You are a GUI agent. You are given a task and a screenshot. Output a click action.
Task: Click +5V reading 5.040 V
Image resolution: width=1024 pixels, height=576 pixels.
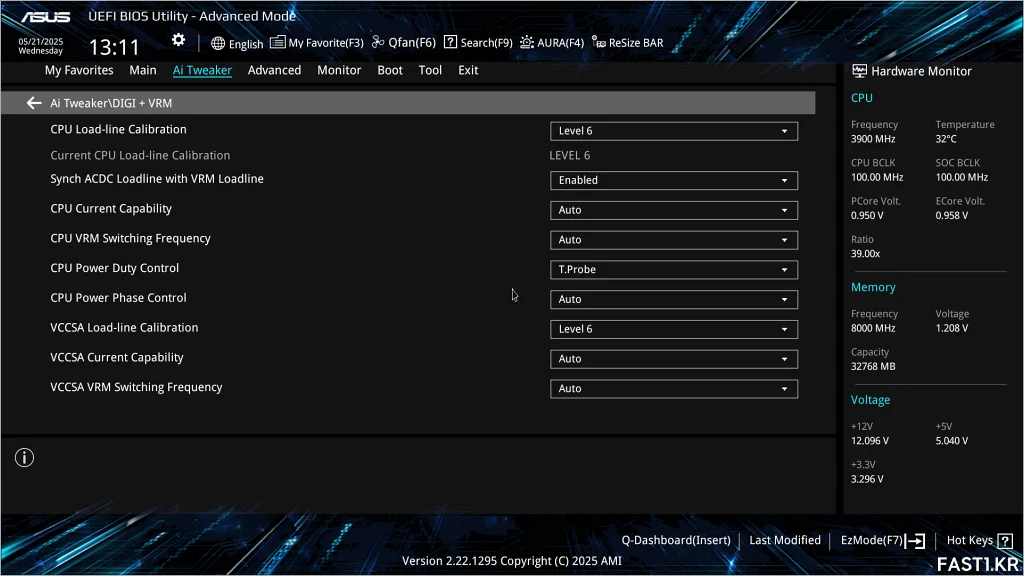click(952, 441)
